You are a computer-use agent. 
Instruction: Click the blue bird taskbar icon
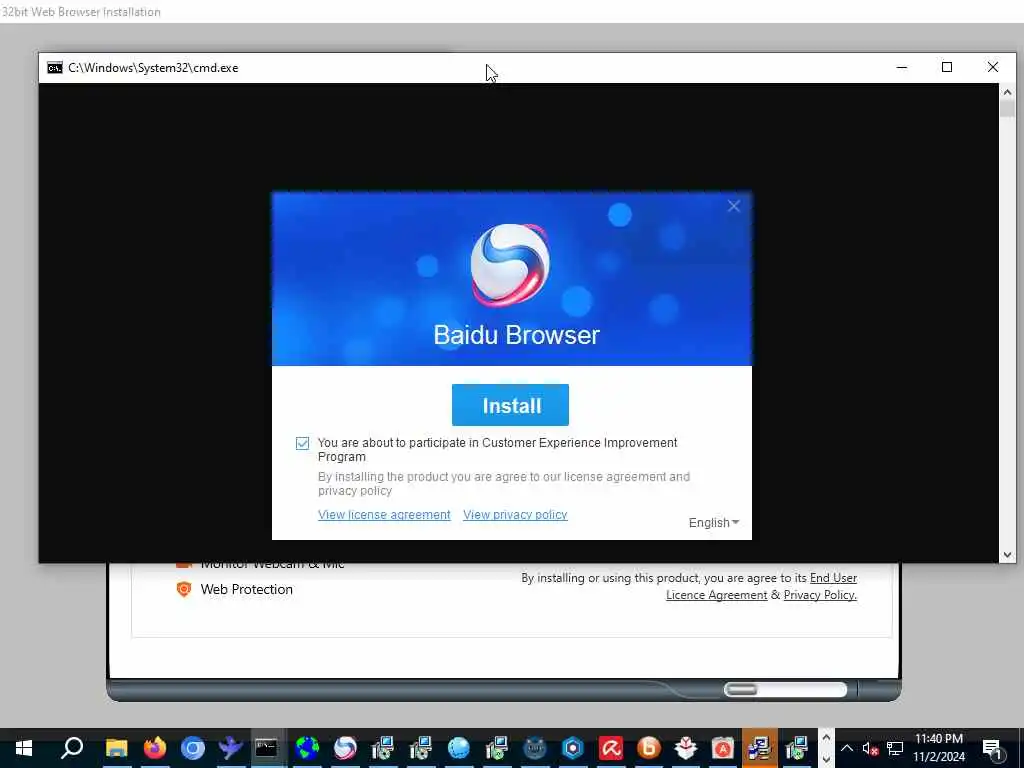(x=231, y=748)
